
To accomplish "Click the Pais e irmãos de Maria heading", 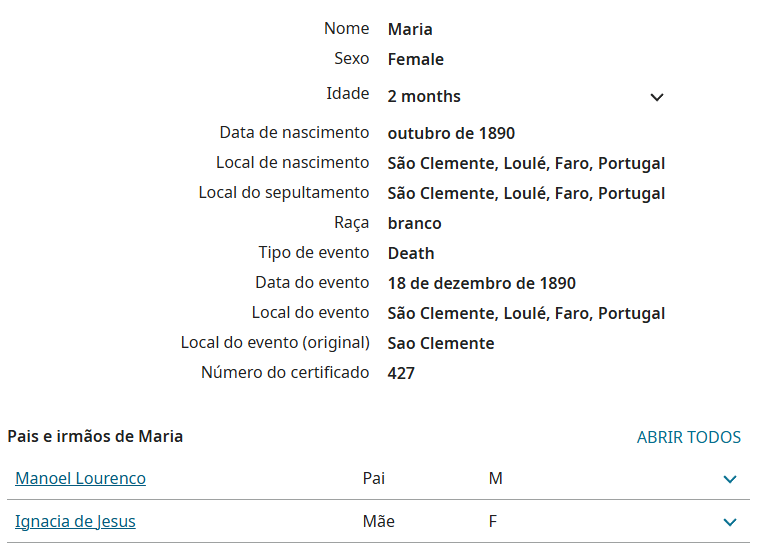I will pos(95,436).
